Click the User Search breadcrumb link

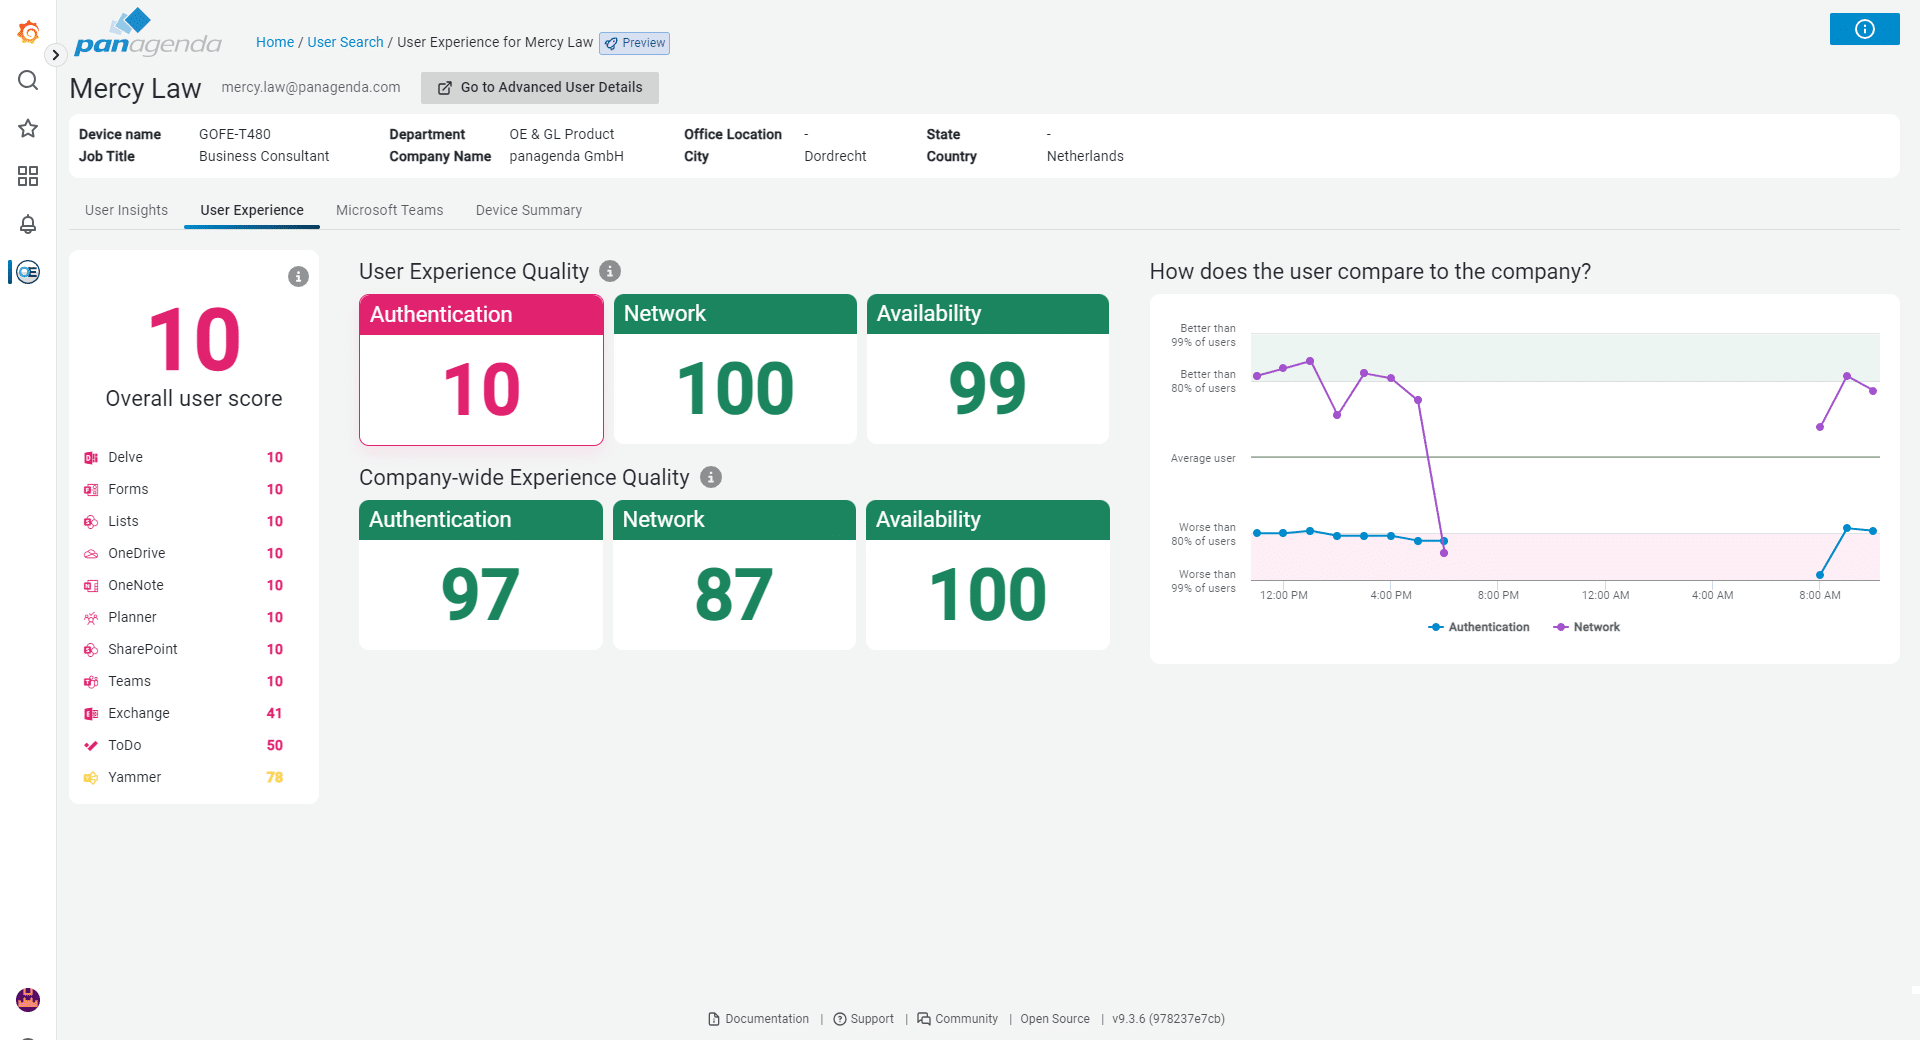point(345,42)
